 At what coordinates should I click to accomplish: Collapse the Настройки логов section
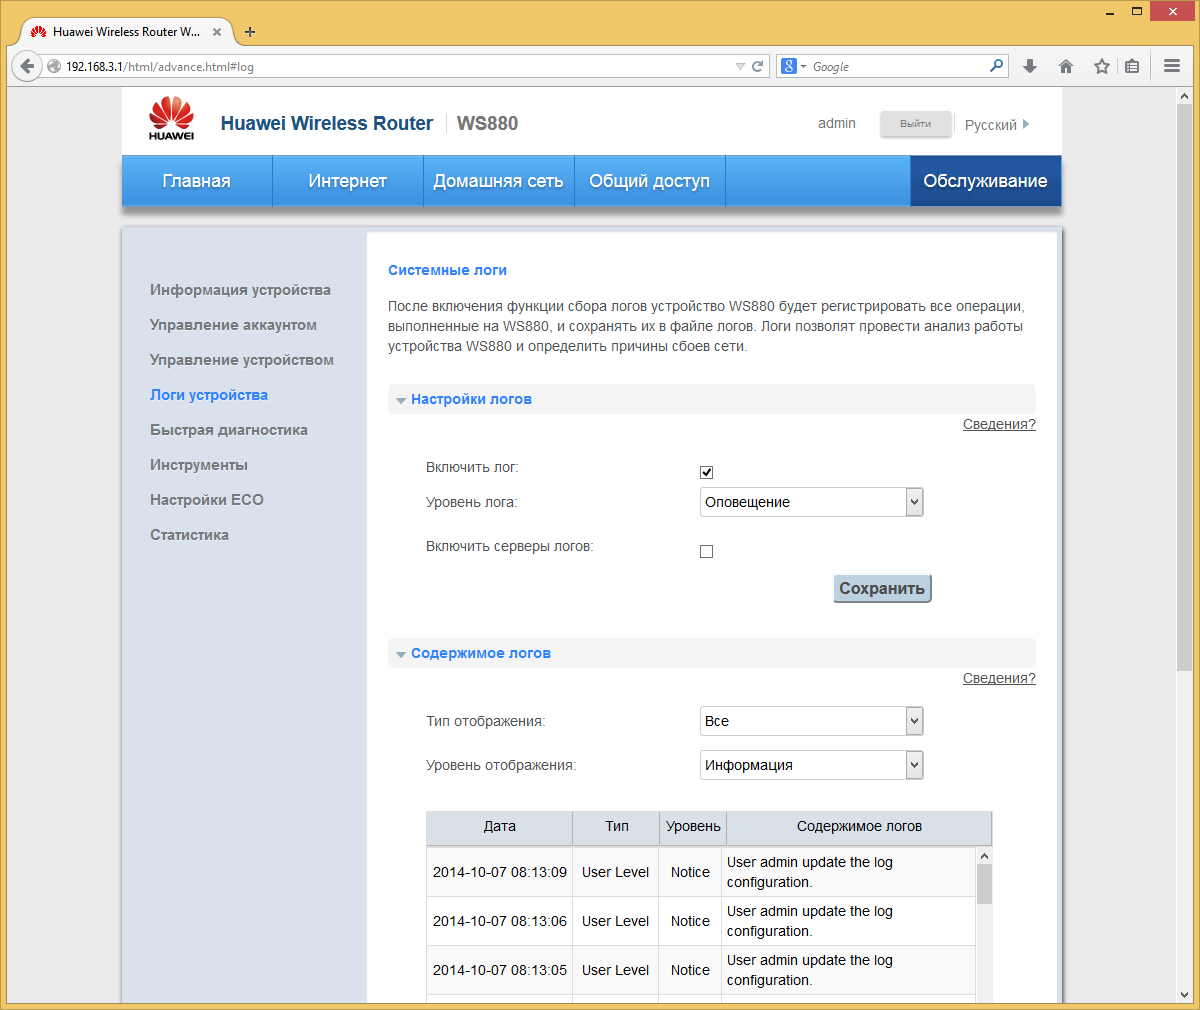(x=712, y=399)
